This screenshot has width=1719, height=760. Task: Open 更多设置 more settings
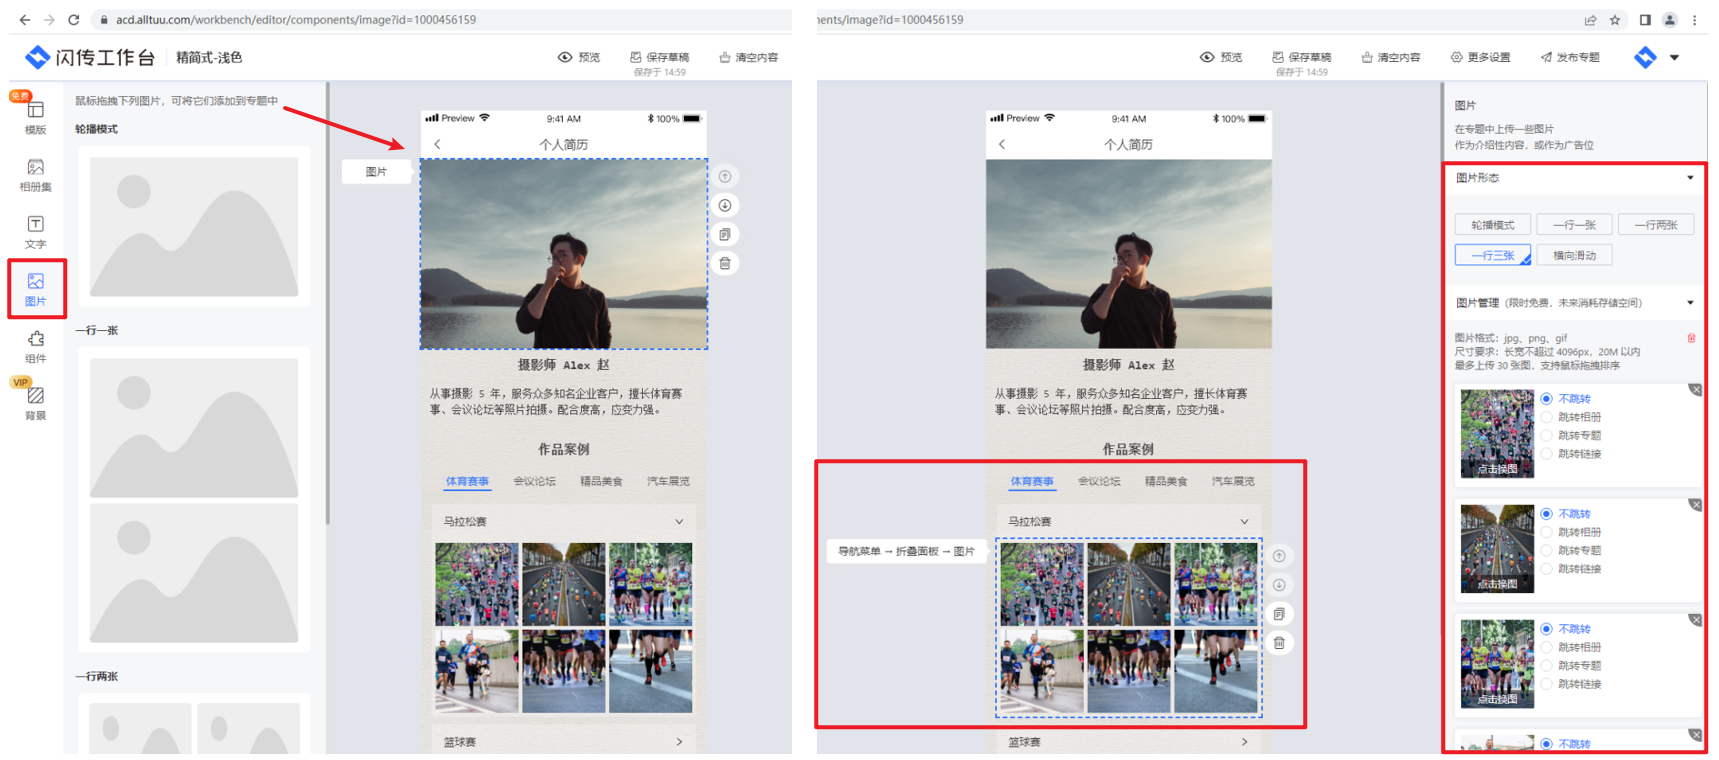click(x=1480, y=58)
